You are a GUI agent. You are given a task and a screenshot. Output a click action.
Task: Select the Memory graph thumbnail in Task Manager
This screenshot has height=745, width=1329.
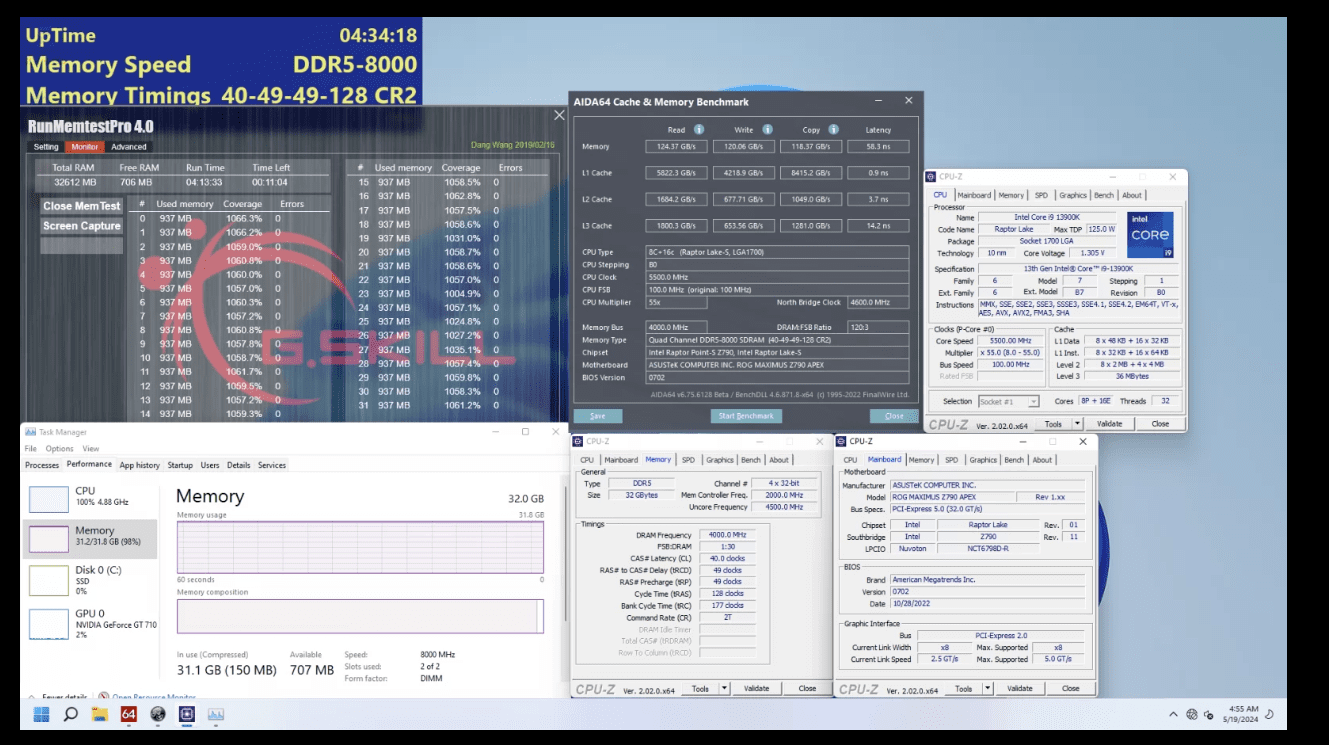coord(48,539)
